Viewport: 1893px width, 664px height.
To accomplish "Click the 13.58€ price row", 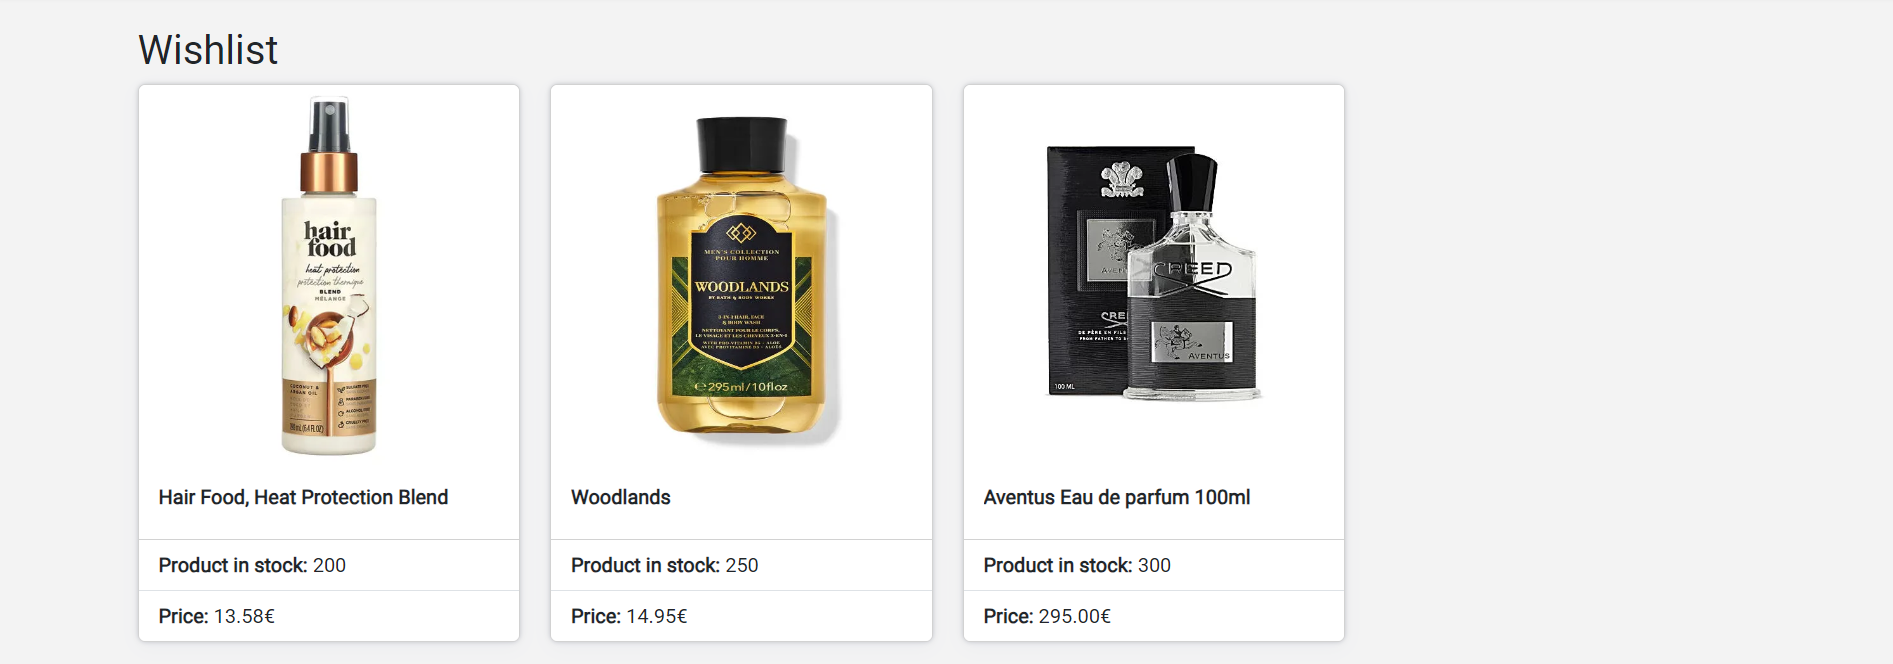I will pos(329,616).
